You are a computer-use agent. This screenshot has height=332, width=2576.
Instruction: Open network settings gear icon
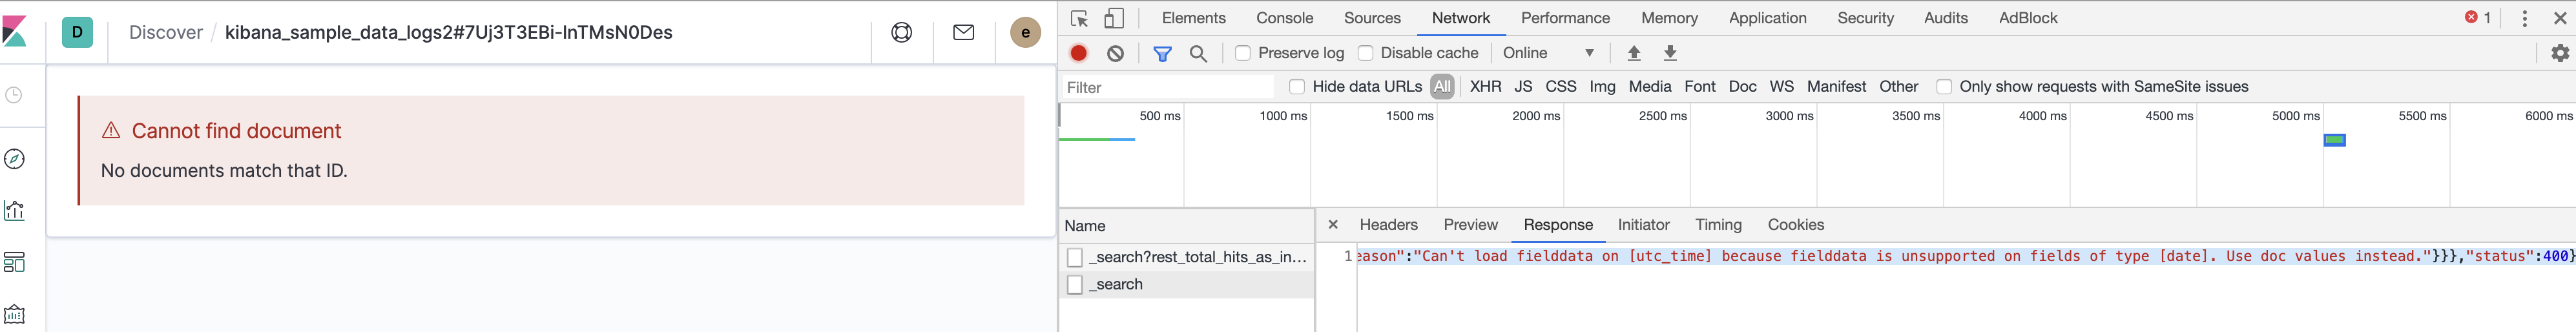(2560, 53)
